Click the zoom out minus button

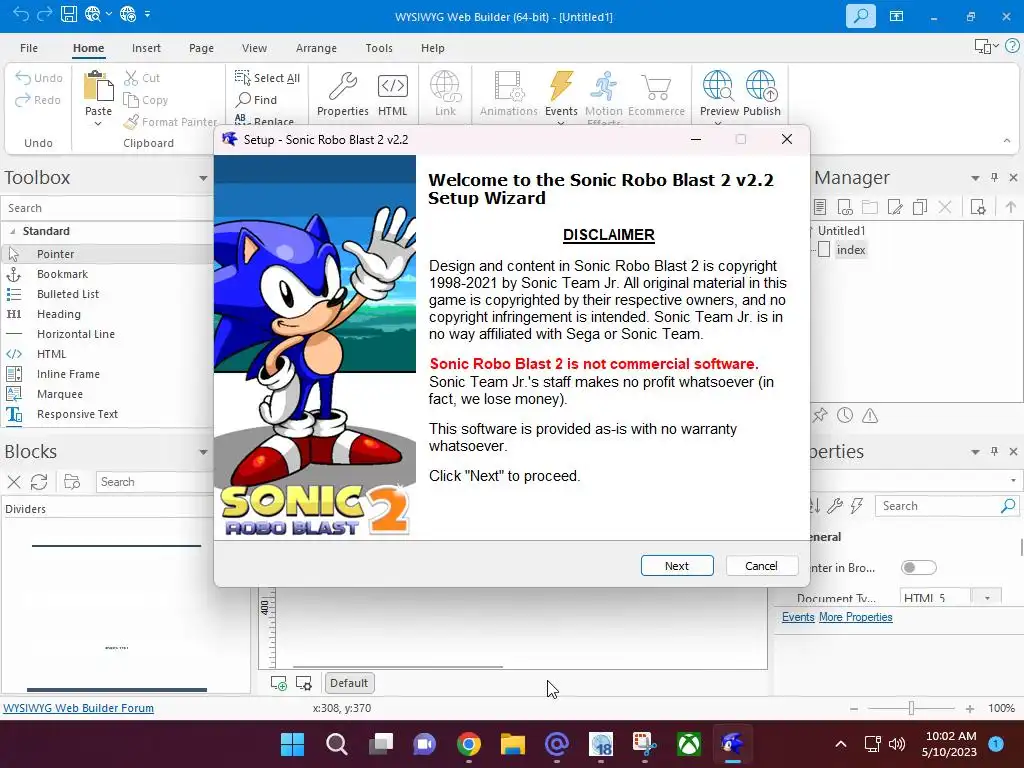(854, 709)
